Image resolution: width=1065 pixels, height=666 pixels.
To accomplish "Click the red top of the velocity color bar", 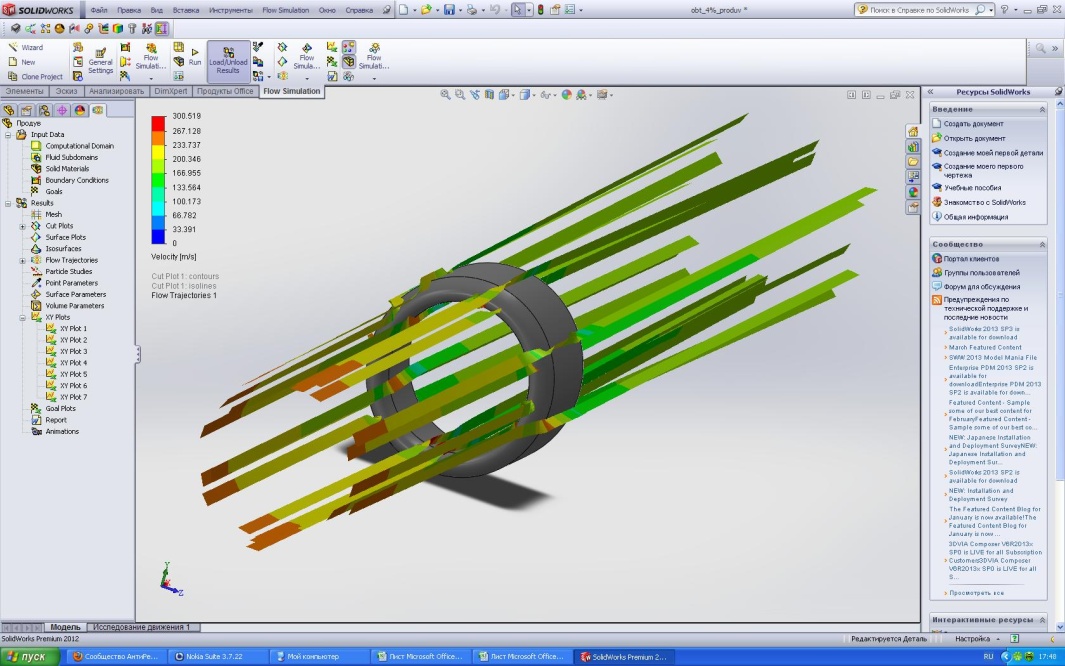I will (158, 123).
